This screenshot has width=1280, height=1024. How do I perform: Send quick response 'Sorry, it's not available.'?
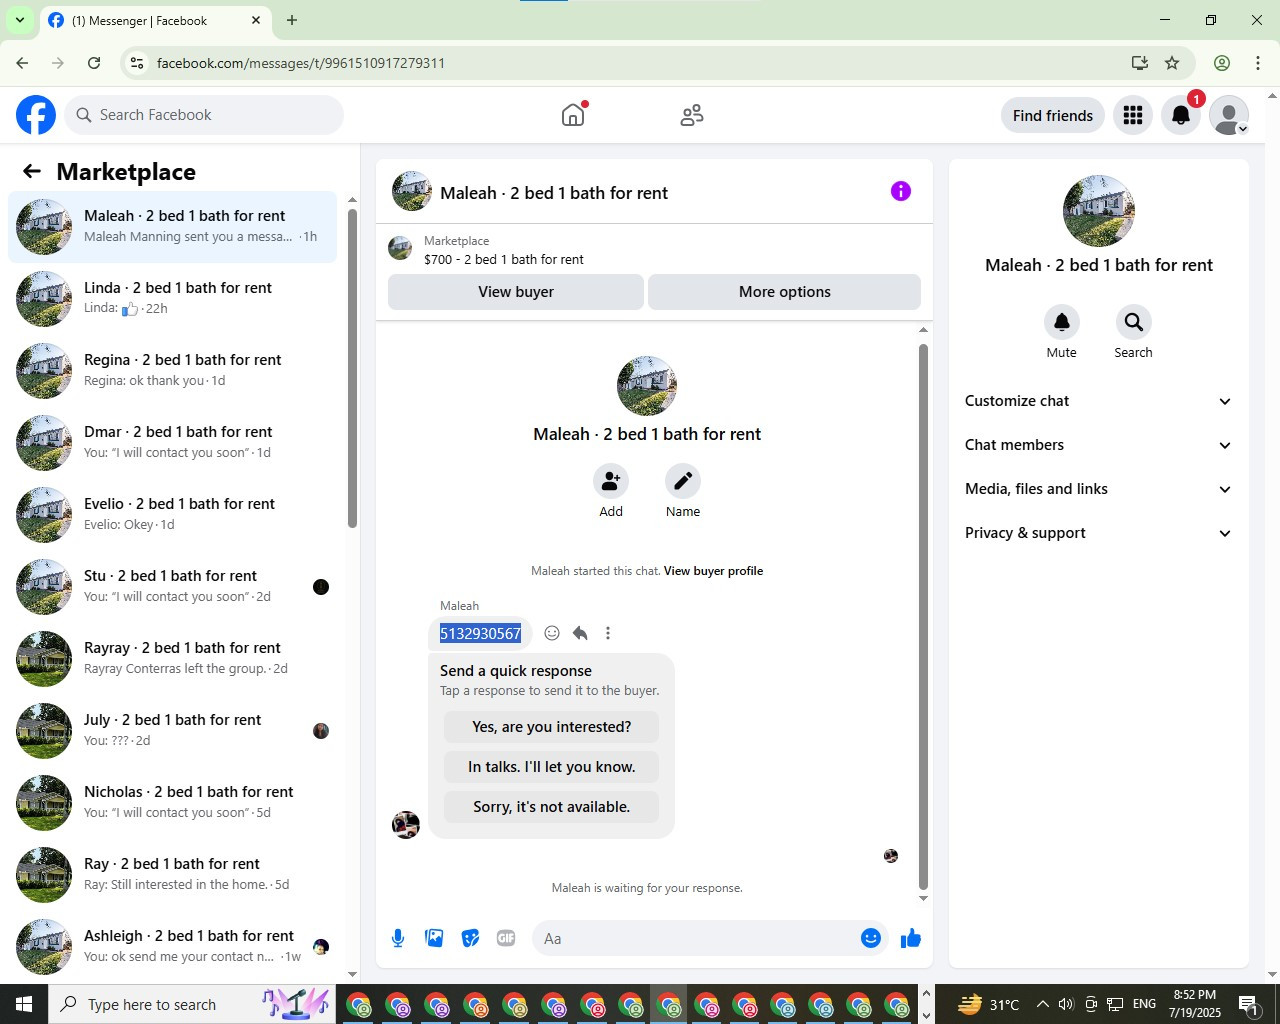pos(552,807)
